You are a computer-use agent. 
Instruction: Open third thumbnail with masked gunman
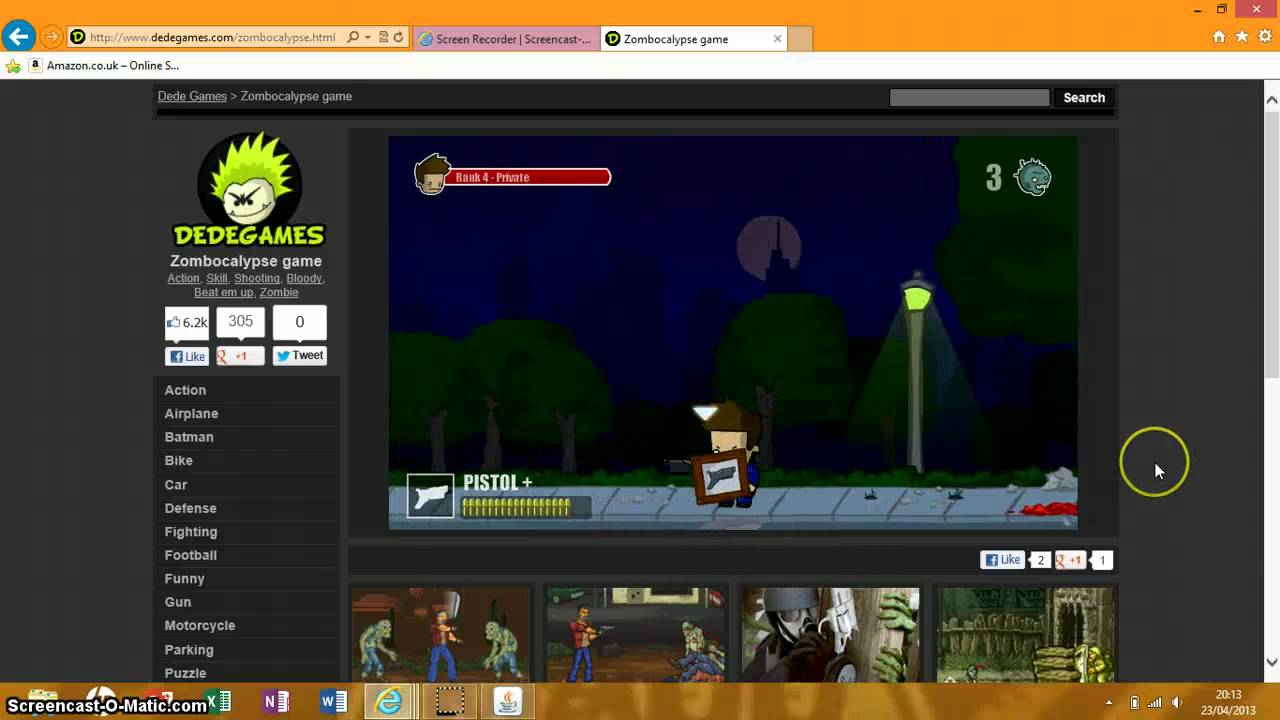pyautogui.click(x=830, y=635)
